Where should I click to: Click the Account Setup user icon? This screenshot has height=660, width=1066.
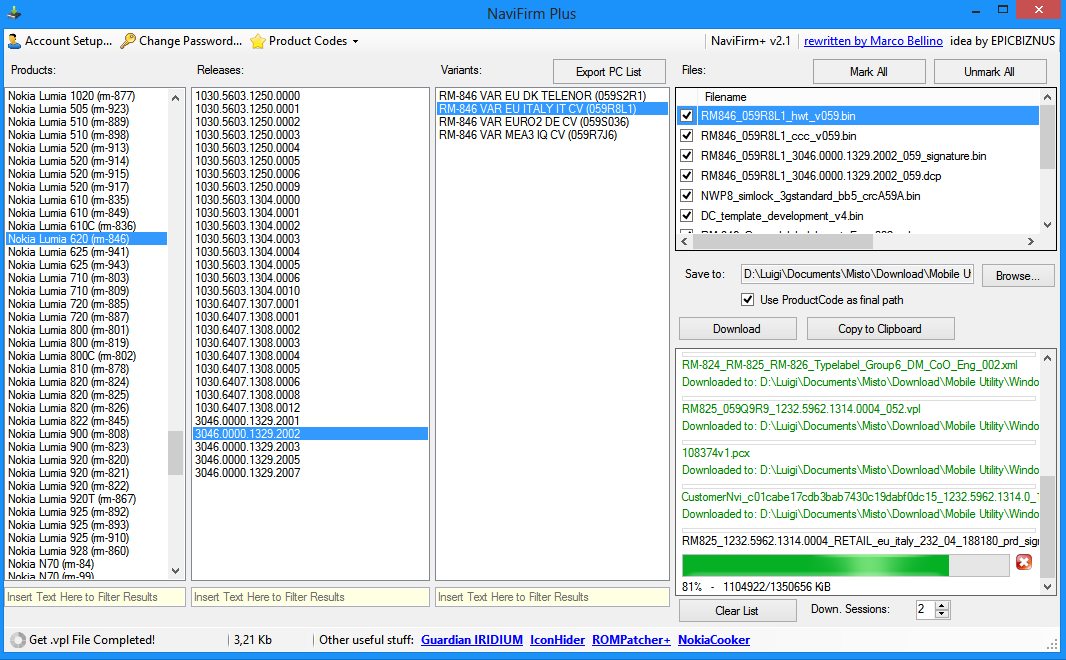[14, 41]
